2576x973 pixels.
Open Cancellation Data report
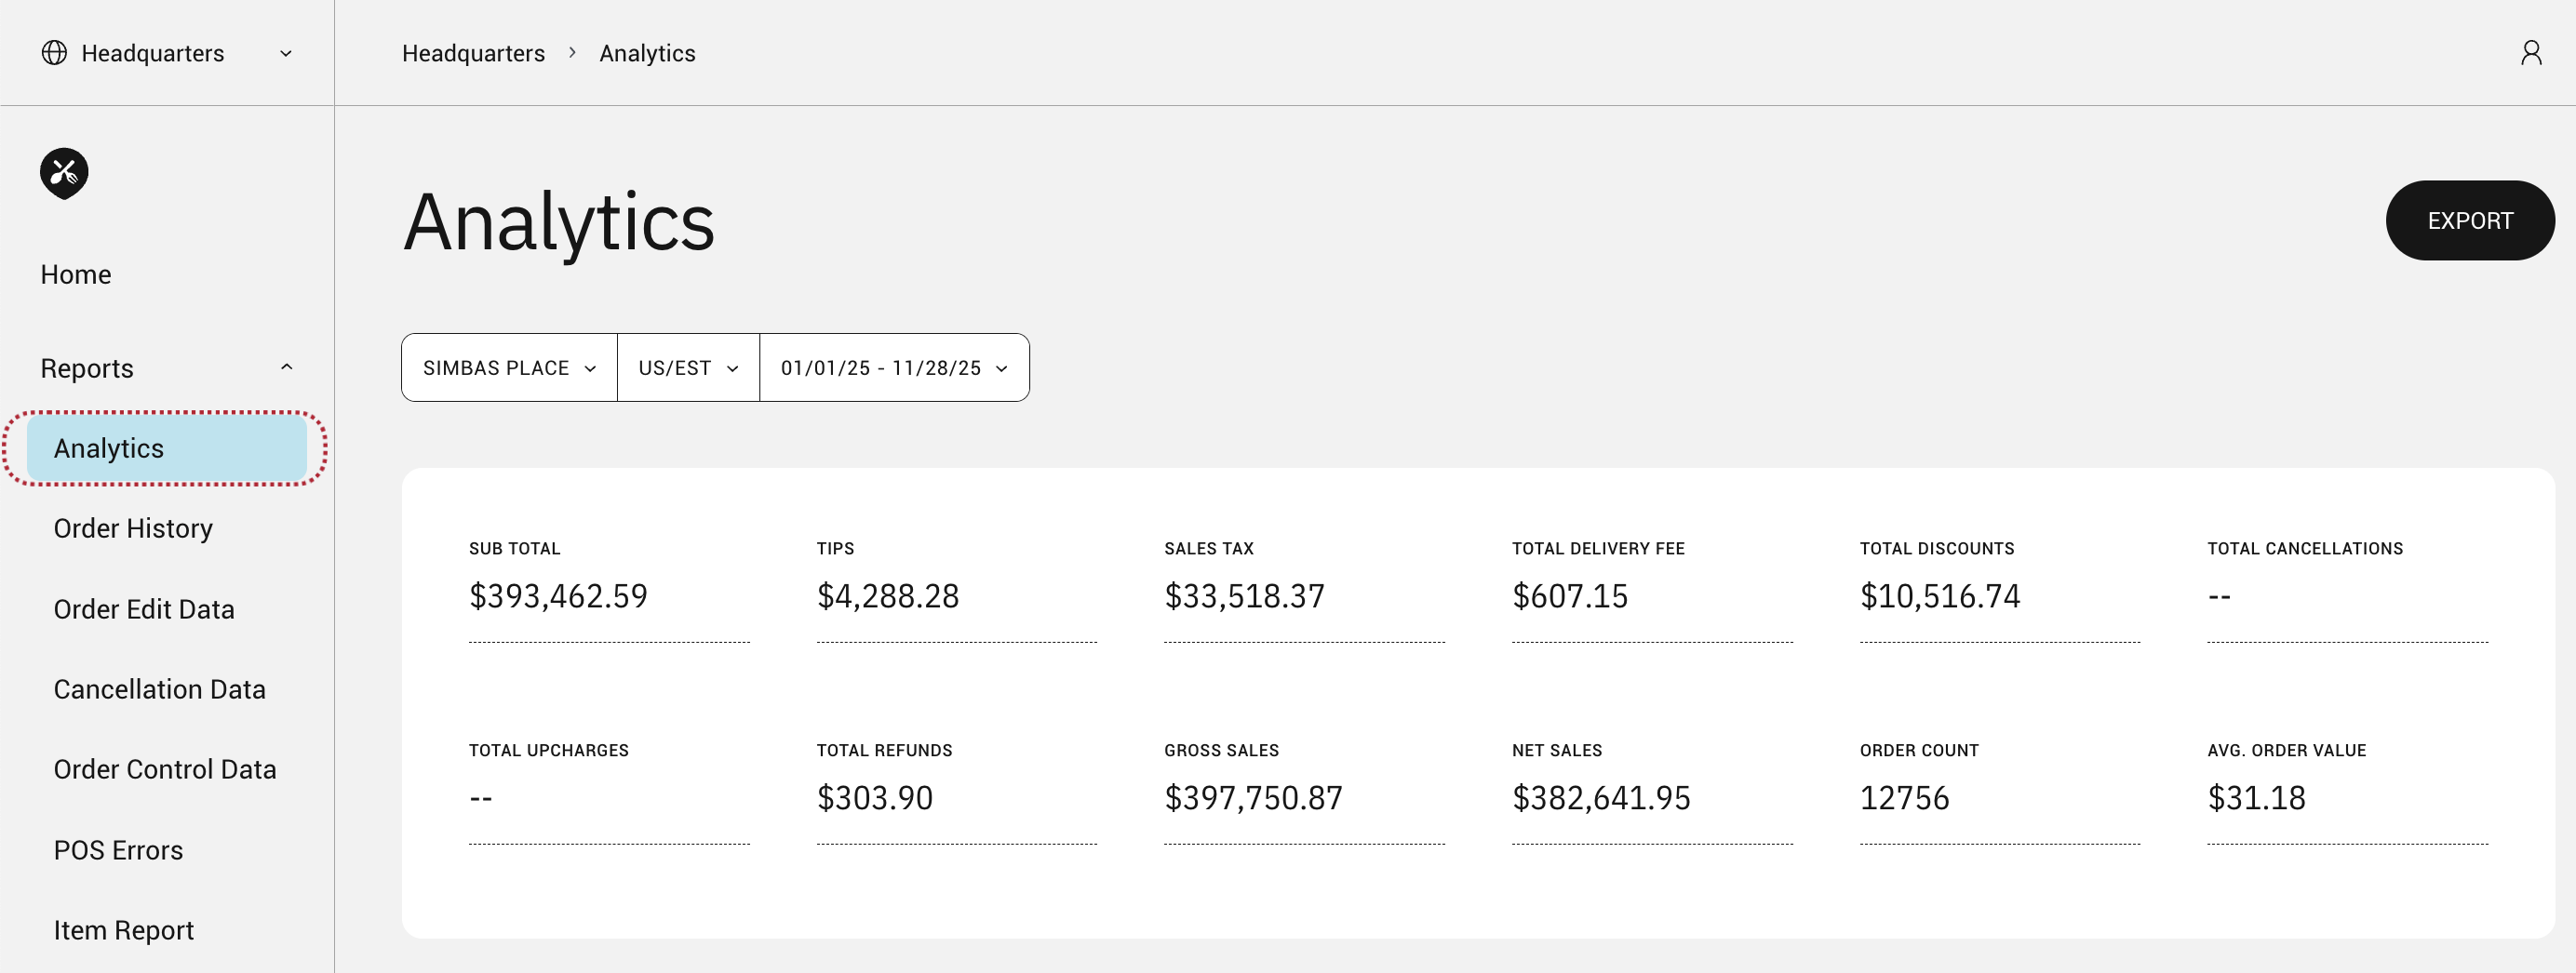(x=160, y=690)
